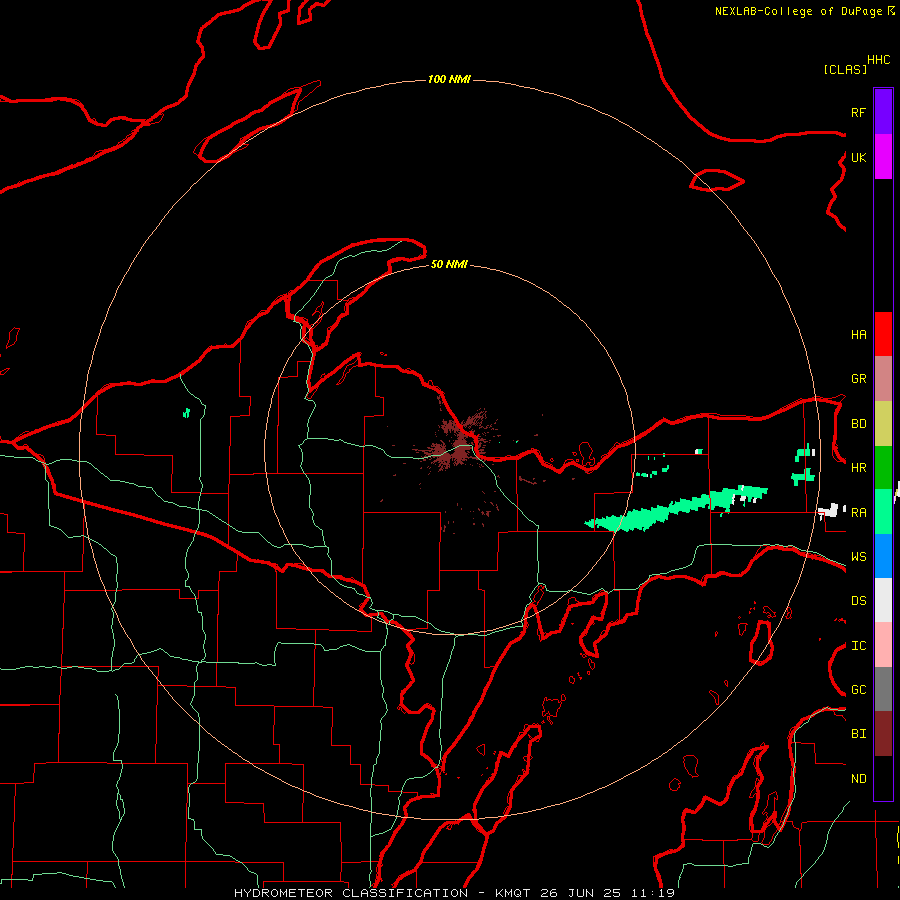900x900 pixels.
Task: Click the 100 NMI range ring label
Action: pos(449,79)
